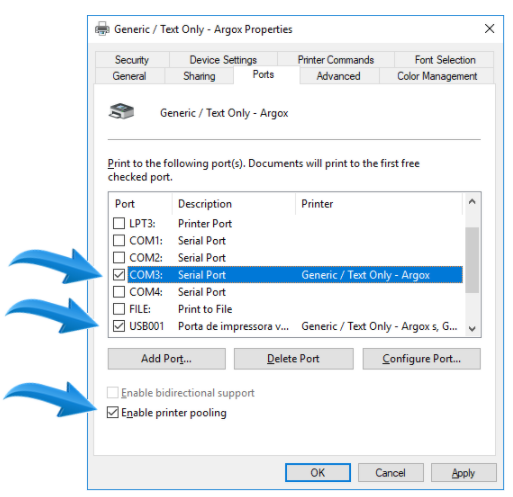The height and width of the screenshot is (497, 513).
Task: Click the Argox printer icon beside the name
Action: 121,111
